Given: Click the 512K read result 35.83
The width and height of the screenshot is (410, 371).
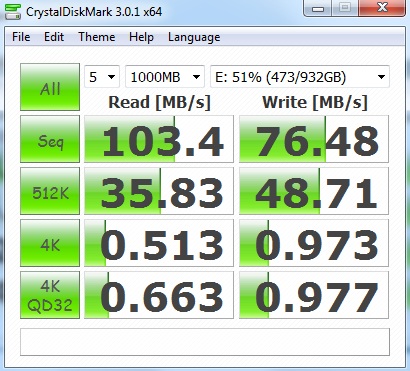Looking at the screenshot, I should (x=159, y=191).
